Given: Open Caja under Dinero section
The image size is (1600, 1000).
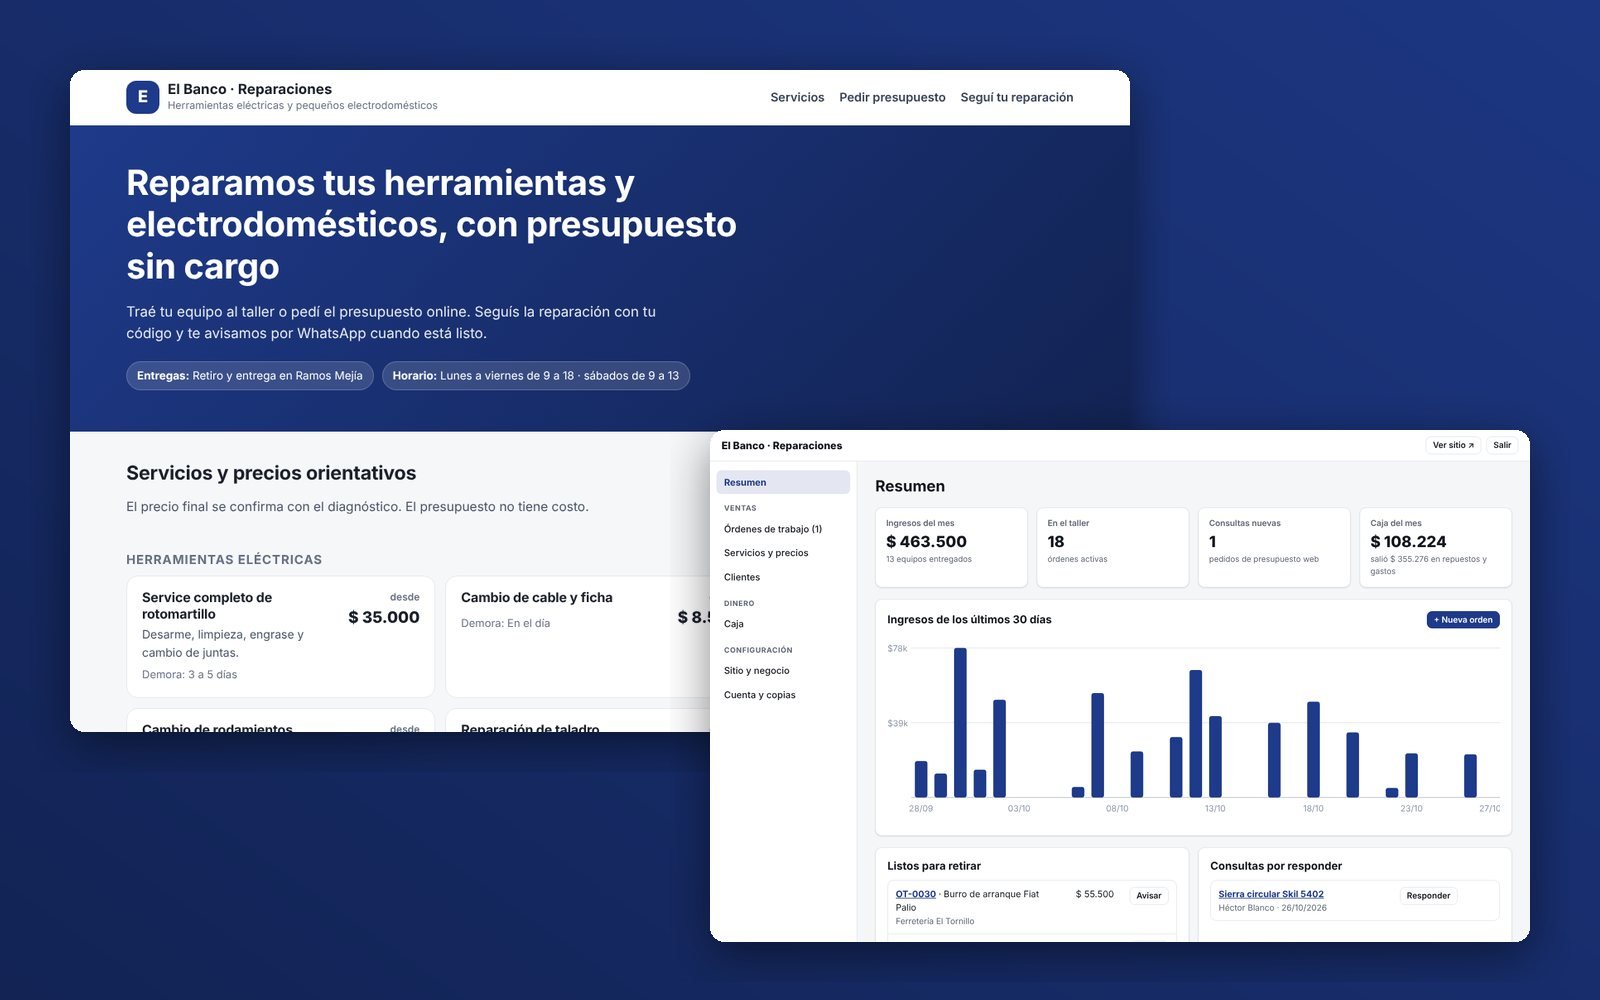Looking at the screenshot, I should tap(783, 624).
